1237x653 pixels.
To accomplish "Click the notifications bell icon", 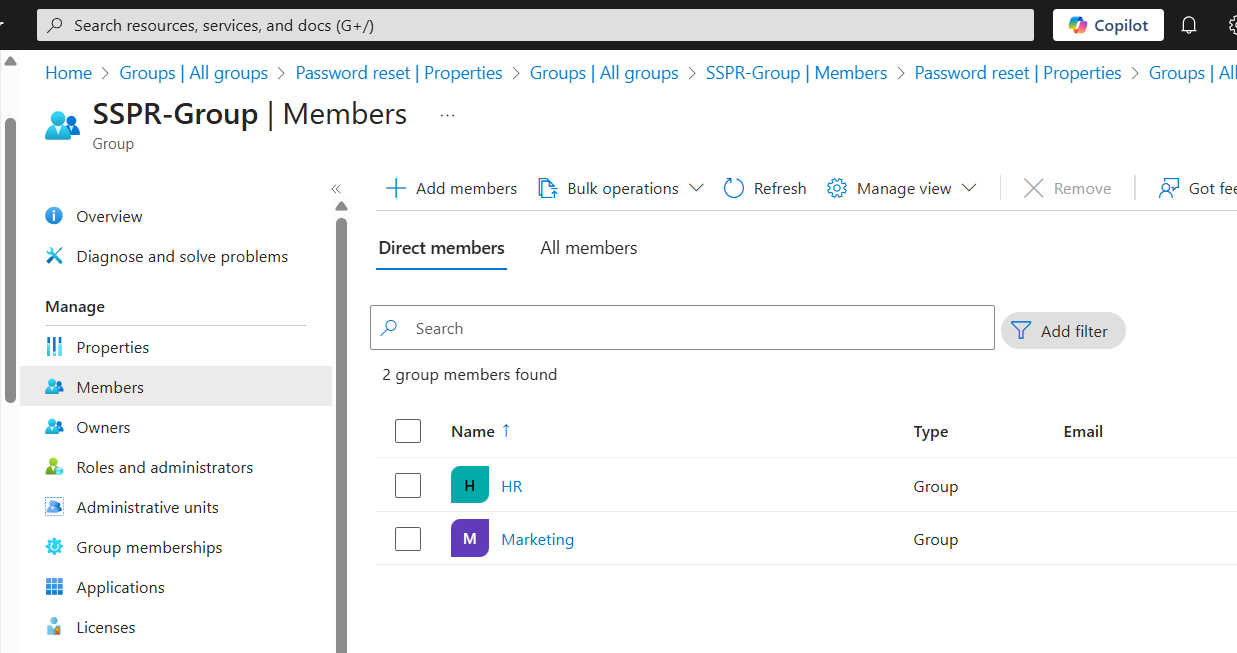I will click(1189, 25).
